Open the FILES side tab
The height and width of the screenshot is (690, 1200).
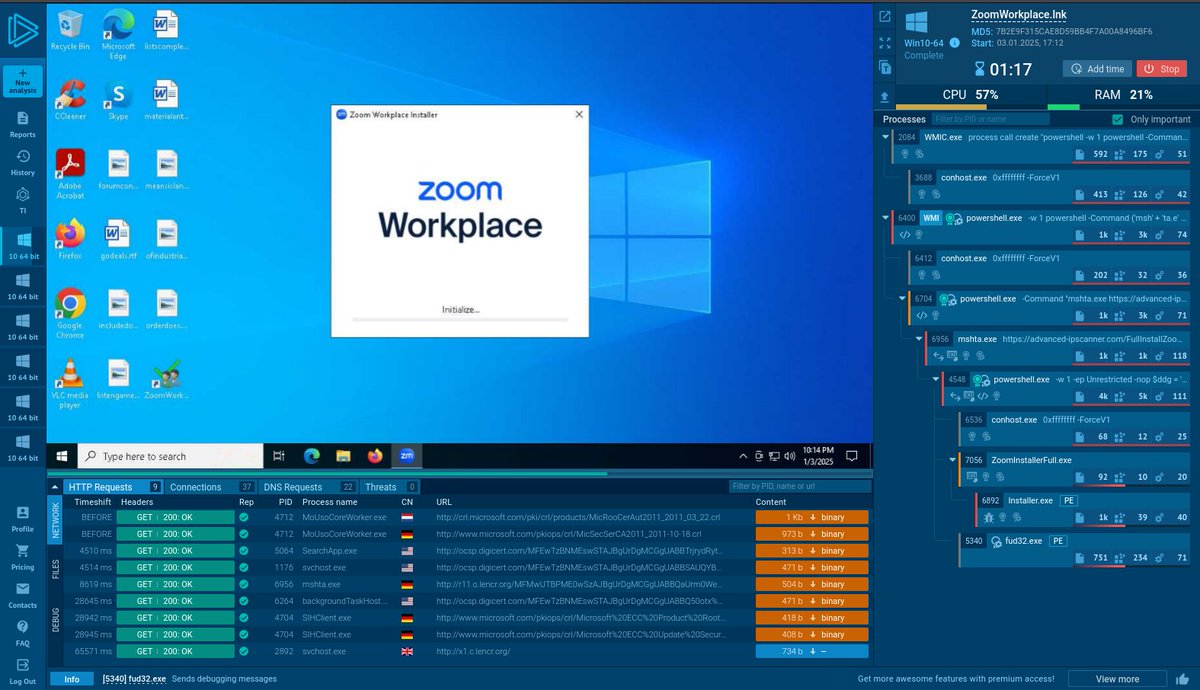point(55,570)
